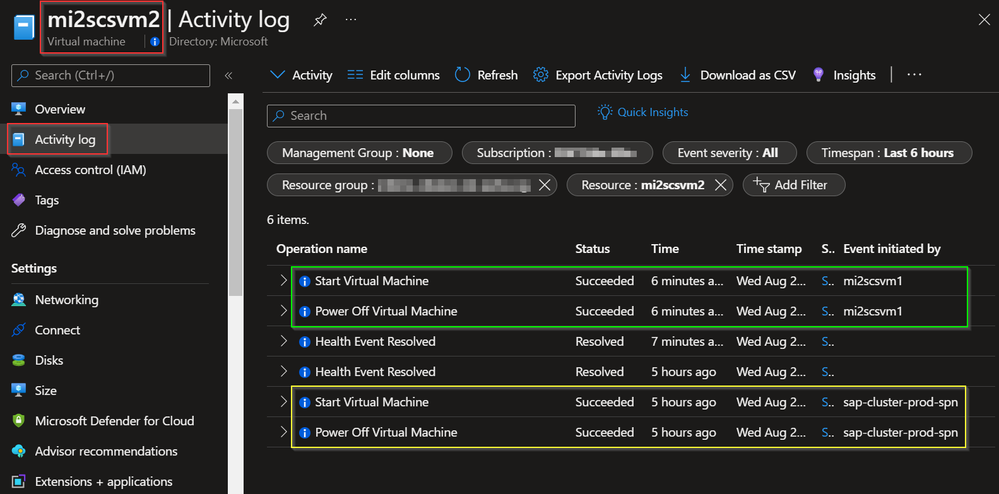Open Quick Insights link
The width and height of the screenshot is (999, 494).
pos(643,112)
